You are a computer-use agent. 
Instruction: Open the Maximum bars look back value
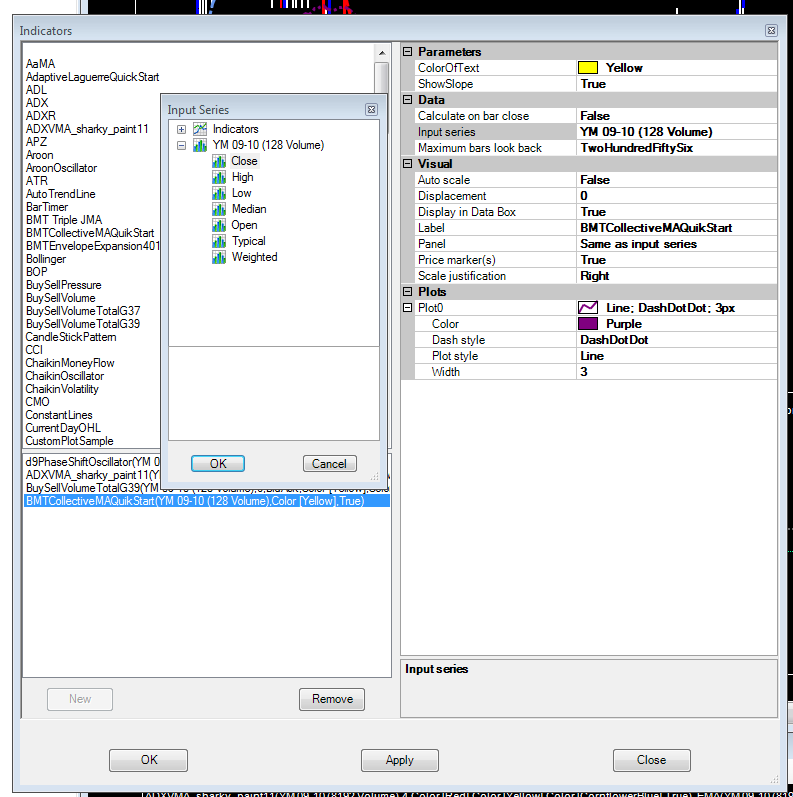click(677, 148)
